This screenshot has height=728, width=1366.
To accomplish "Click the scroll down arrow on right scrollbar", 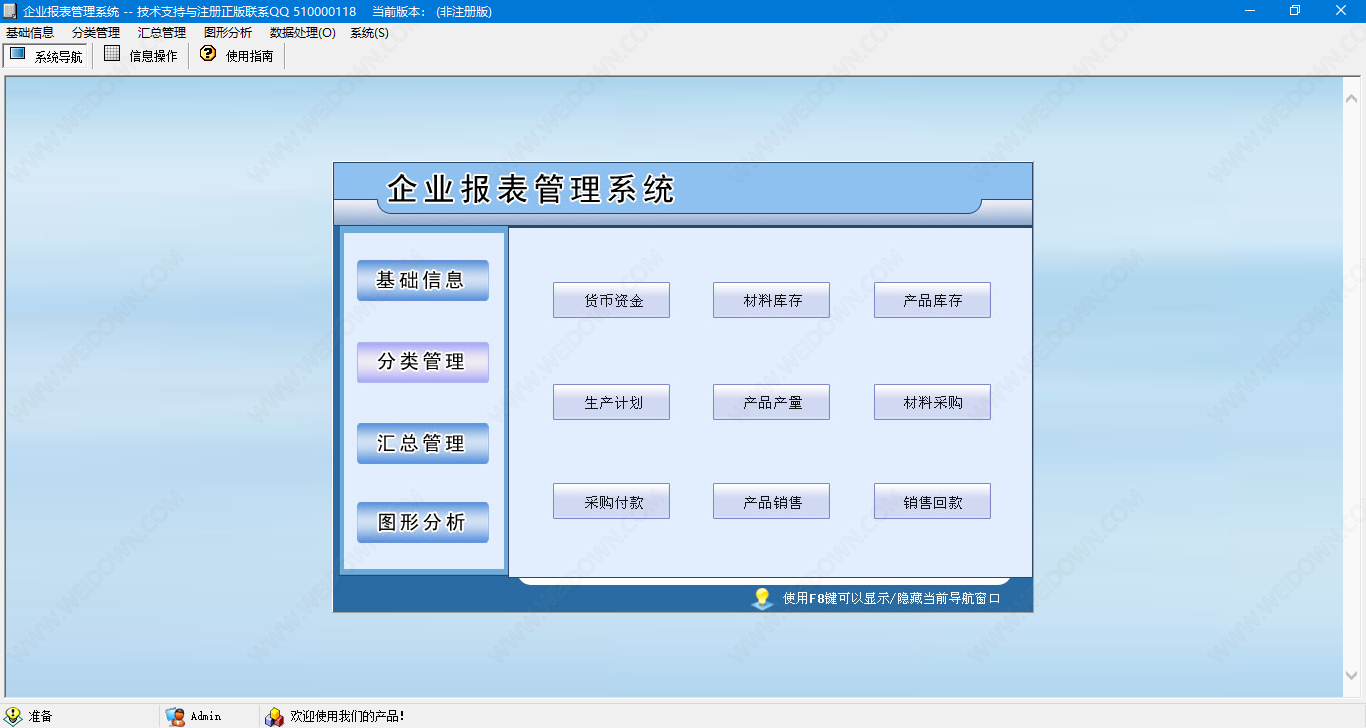I will (1352, 676).
